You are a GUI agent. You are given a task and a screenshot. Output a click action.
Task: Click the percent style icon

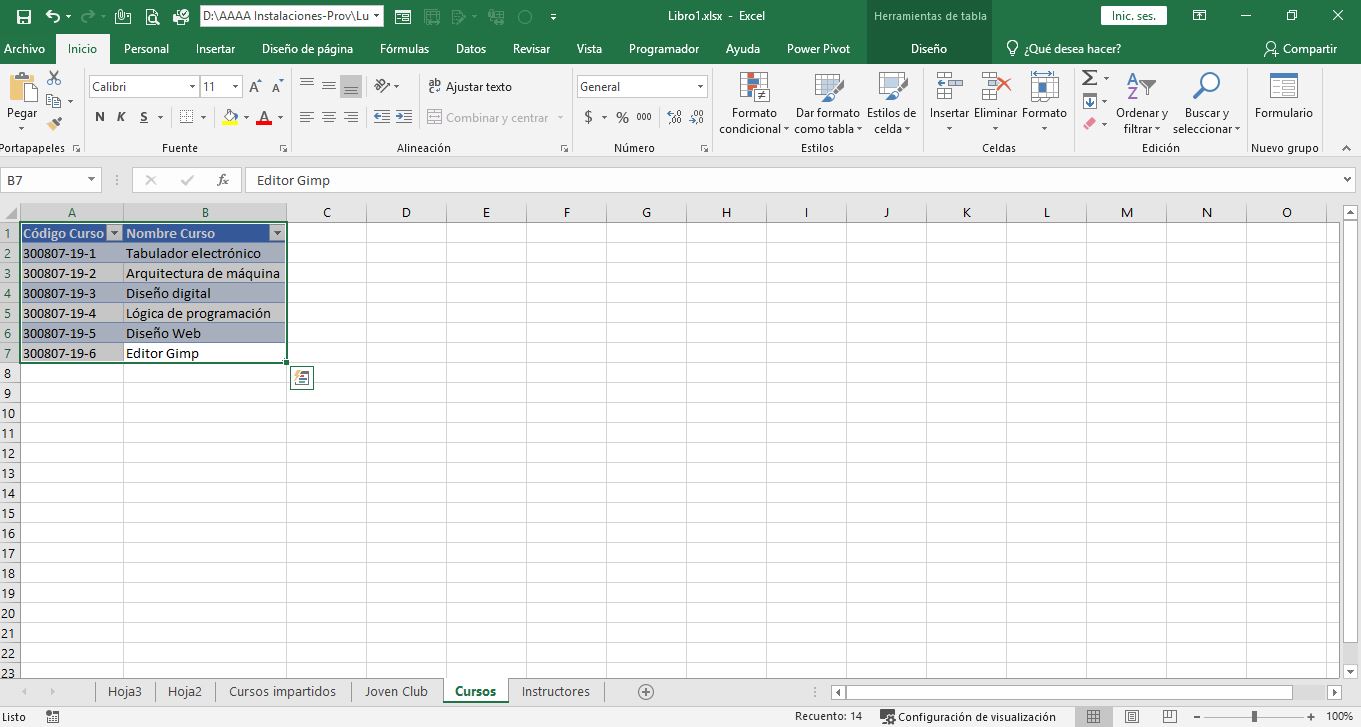(x=622, y=118)
